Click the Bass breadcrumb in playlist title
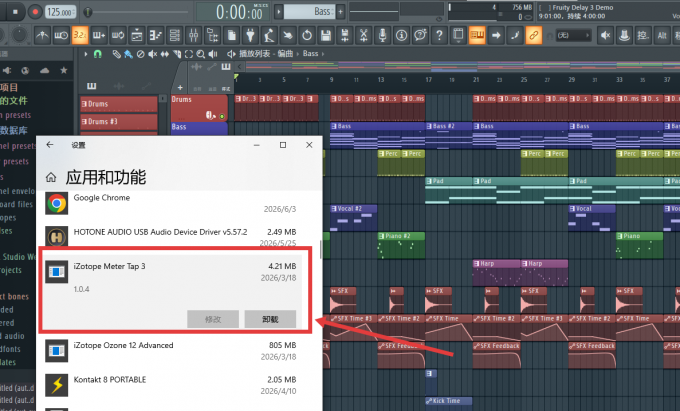This screenshot has width=680, height=411. click(x=311, y=54)
